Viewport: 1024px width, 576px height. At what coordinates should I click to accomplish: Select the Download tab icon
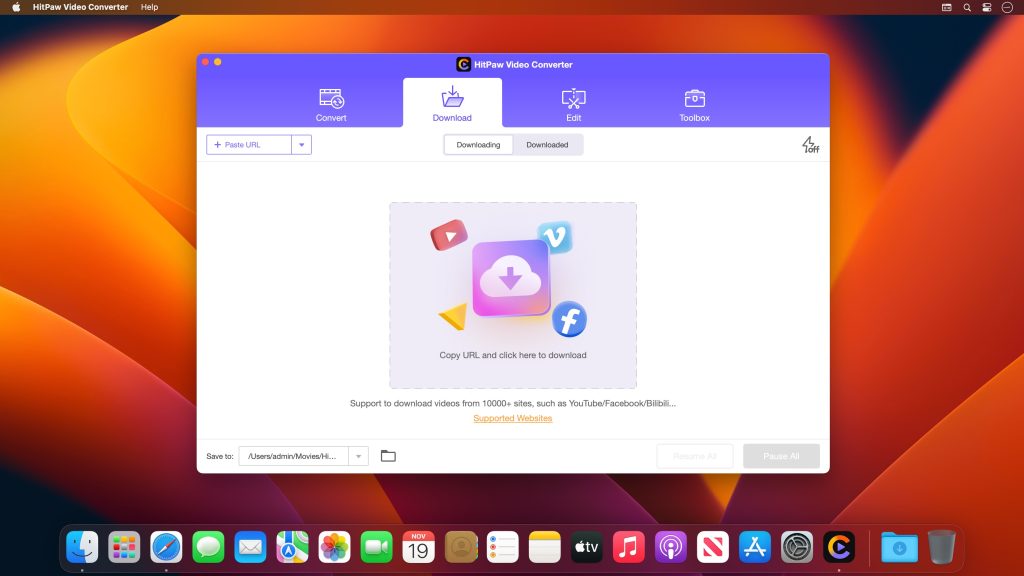tap(452, 96)
